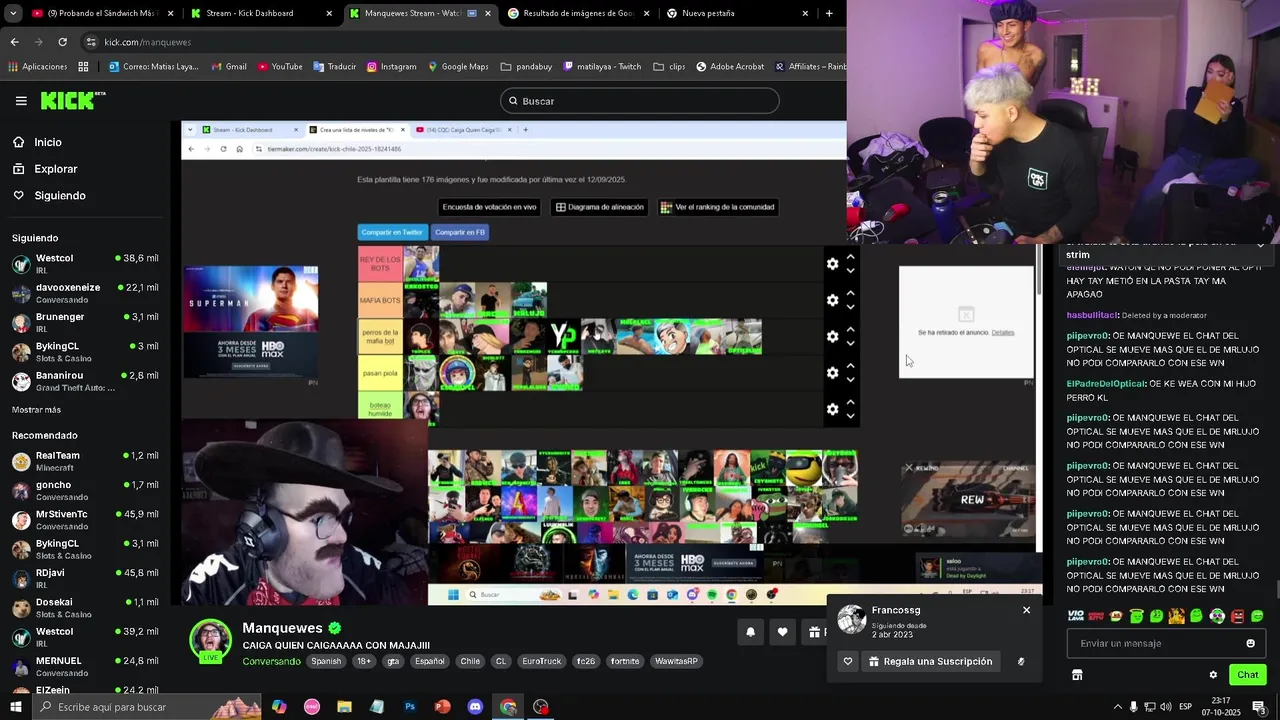Screen dimensions: 1280x720
Task: Open Instagram bookmark
Action: point(391,67)
